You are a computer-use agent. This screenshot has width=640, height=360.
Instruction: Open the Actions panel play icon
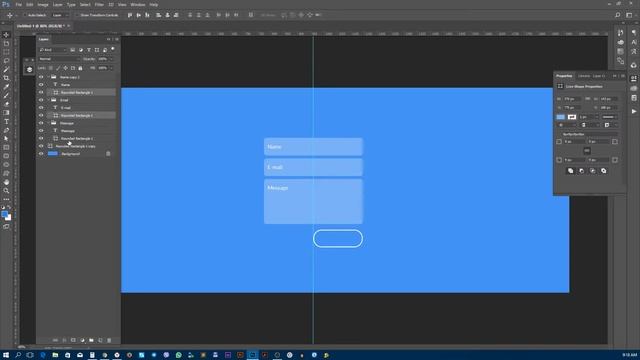[x=633, y=111]
